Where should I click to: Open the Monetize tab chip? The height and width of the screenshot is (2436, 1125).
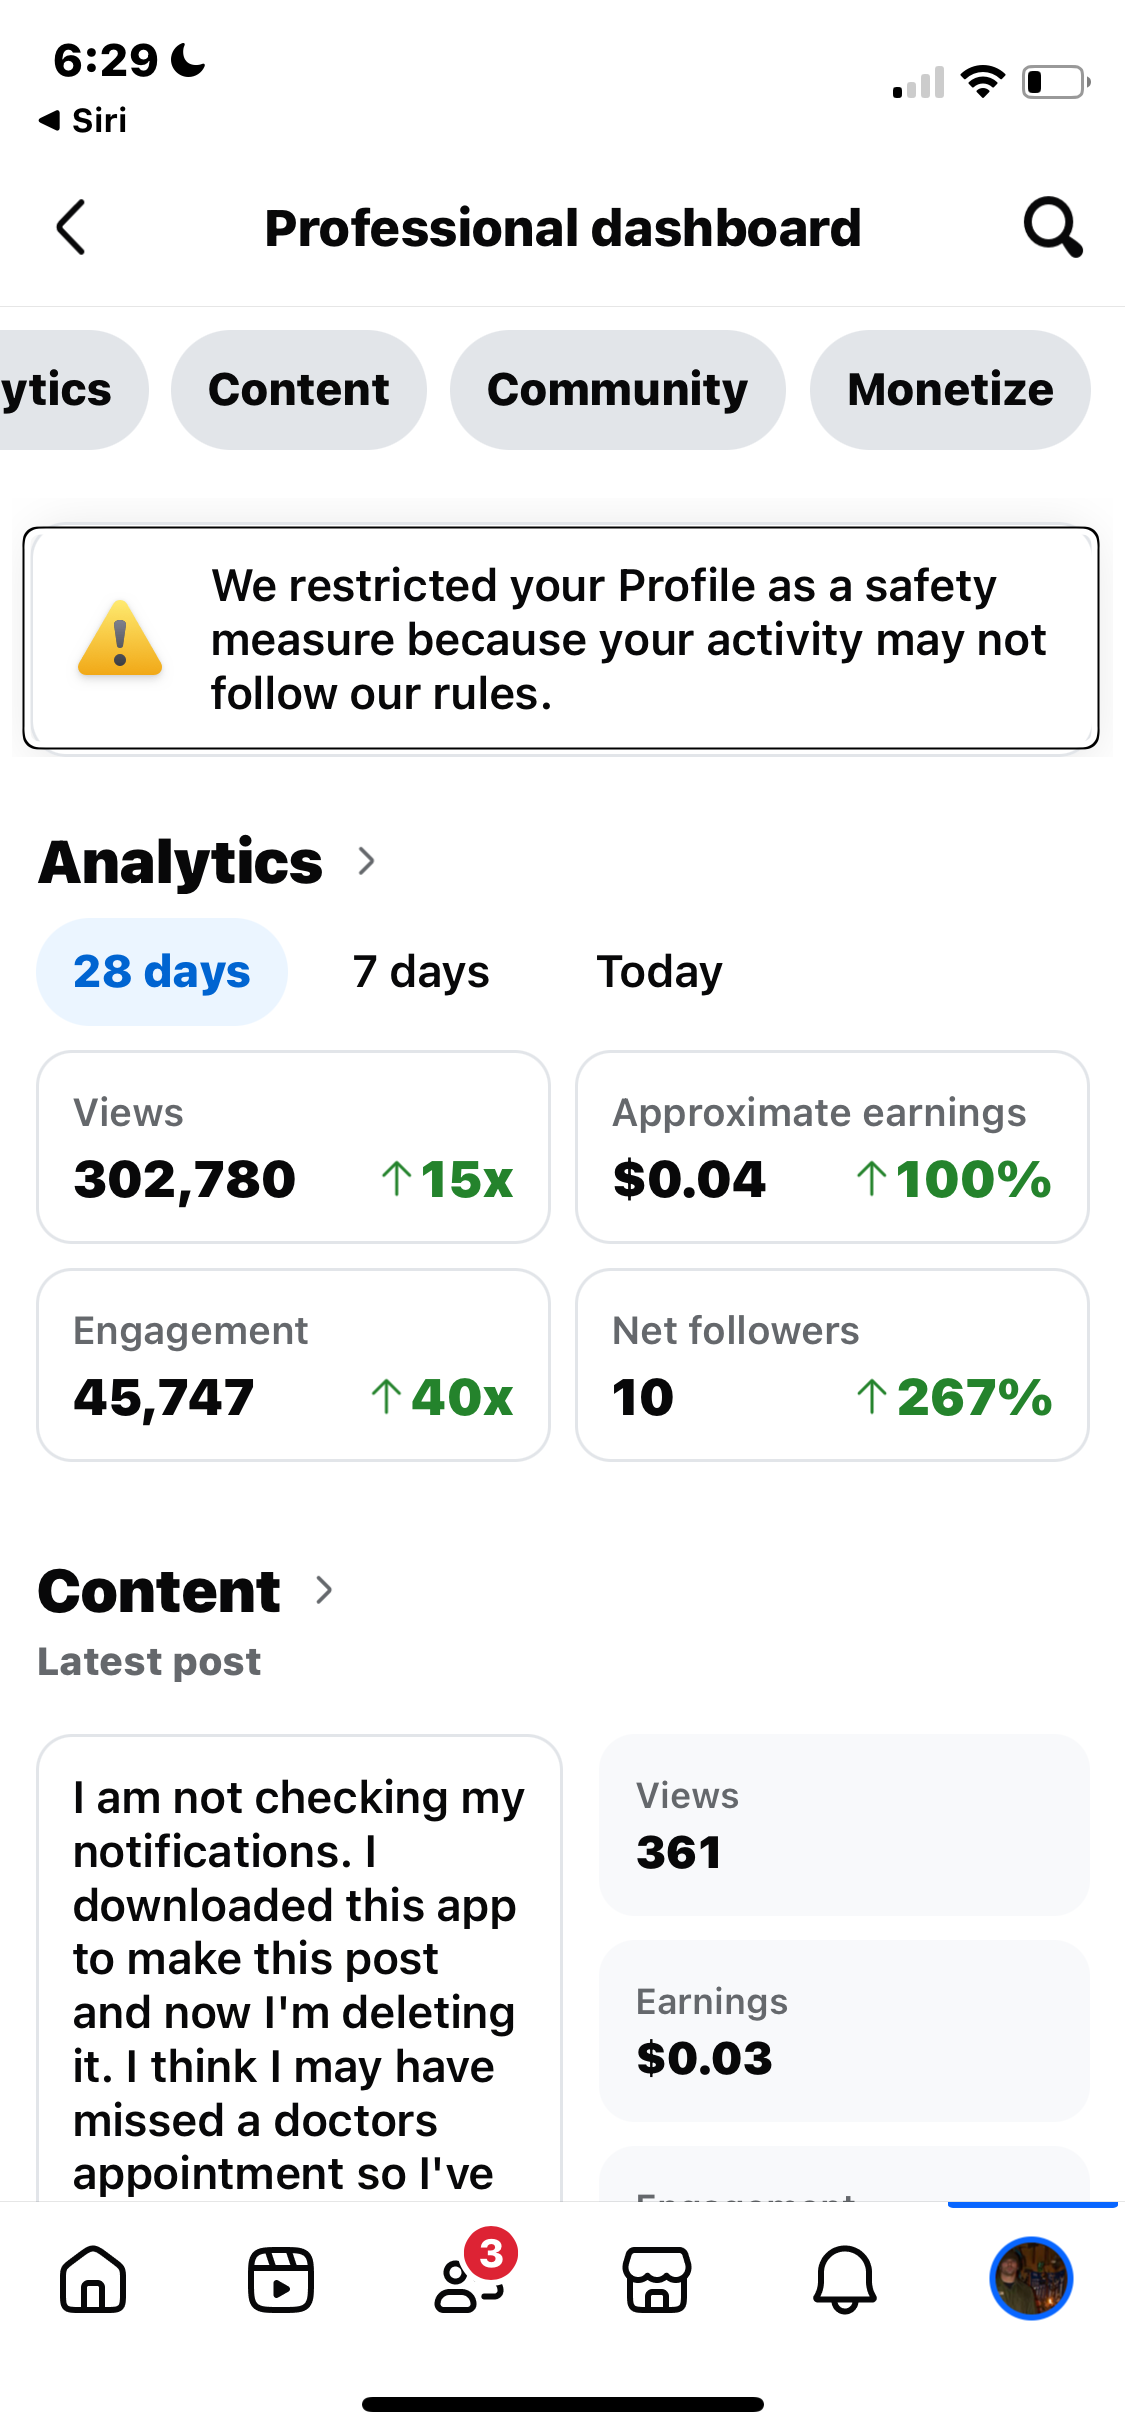pyautogui.click(x=950, y=390)
